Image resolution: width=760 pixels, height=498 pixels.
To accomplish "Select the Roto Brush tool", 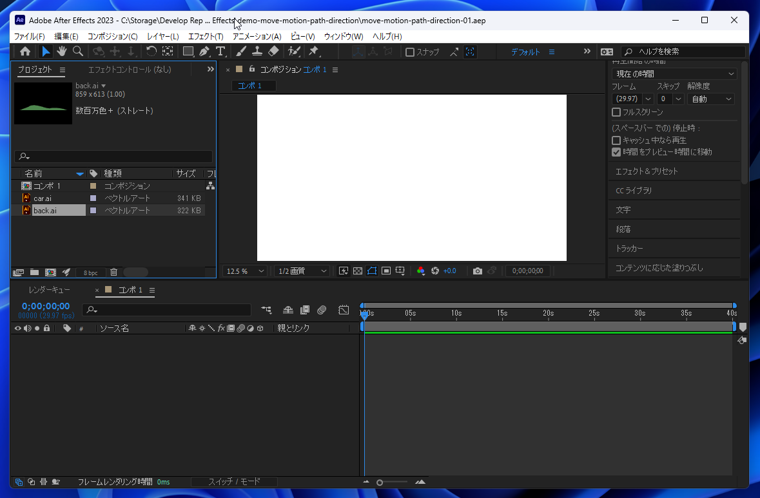I will pos(294,51).
